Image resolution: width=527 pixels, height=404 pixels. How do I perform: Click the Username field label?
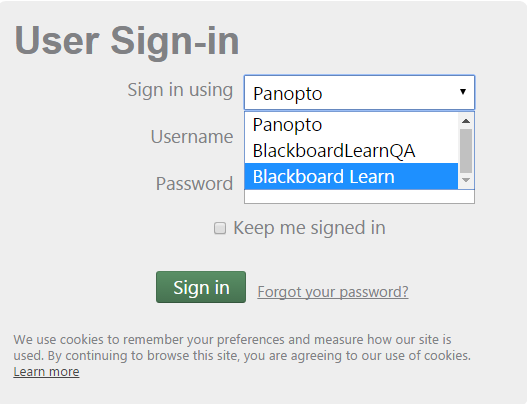click(192, 137)
